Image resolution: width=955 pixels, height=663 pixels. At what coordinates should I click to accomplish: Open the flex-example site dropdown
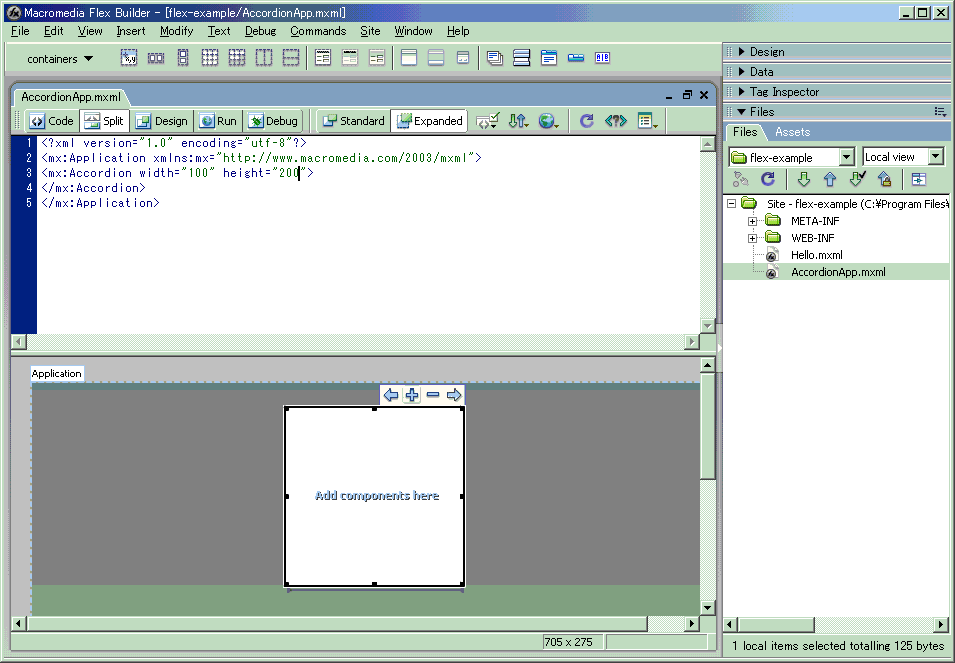click(791, 157)
